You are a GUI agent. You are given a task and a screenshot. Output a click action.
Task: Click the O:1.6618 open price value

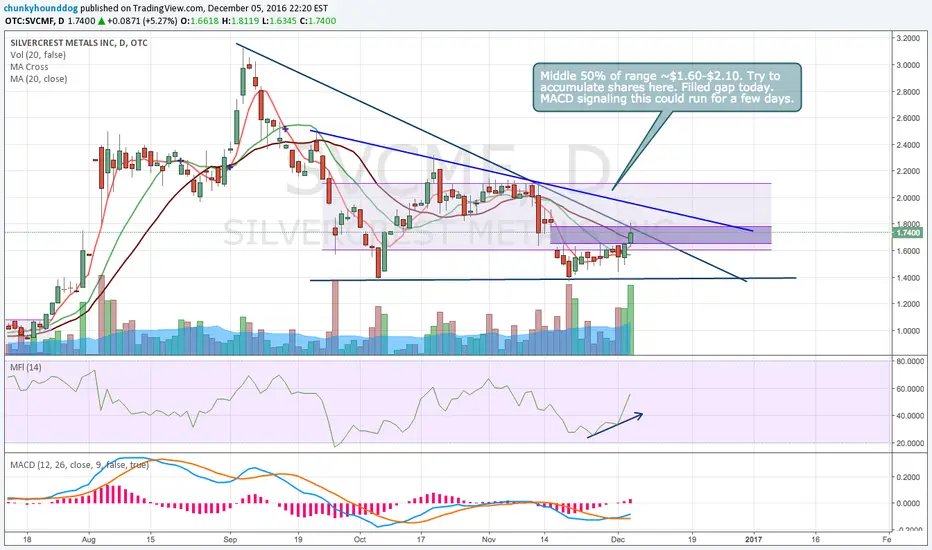pyautogui.click(x=199, y=21)
